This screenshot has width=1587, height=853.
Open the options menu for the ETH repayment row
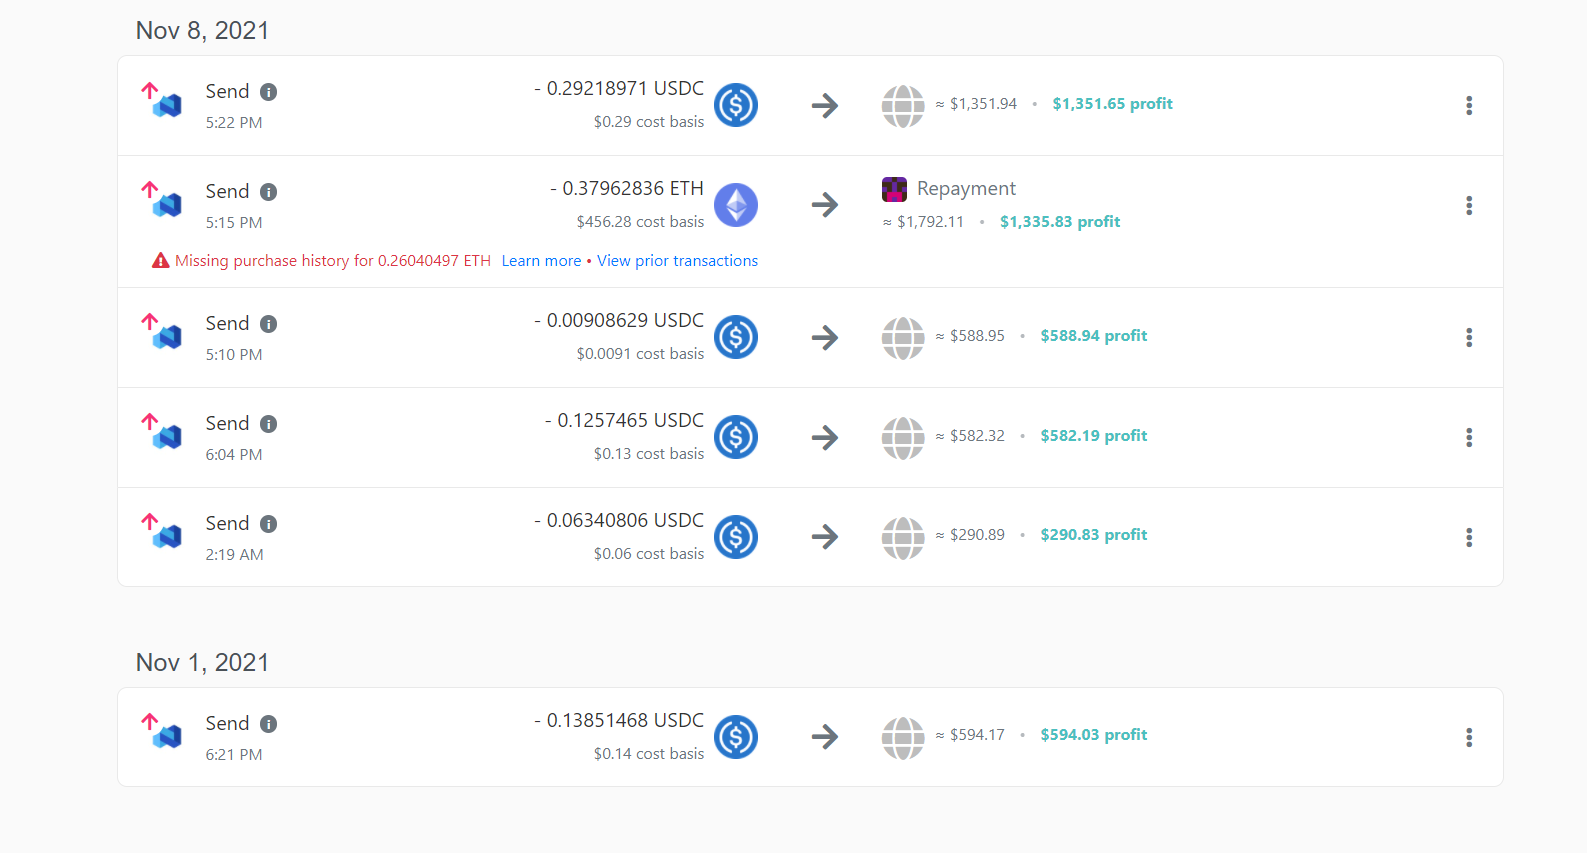click(1469, 206)
